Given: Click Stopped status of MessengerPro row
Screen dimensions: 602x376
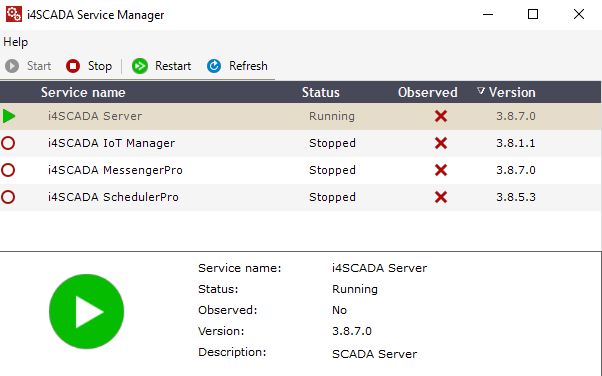Looking at the screenshot, I should point(332,170).
